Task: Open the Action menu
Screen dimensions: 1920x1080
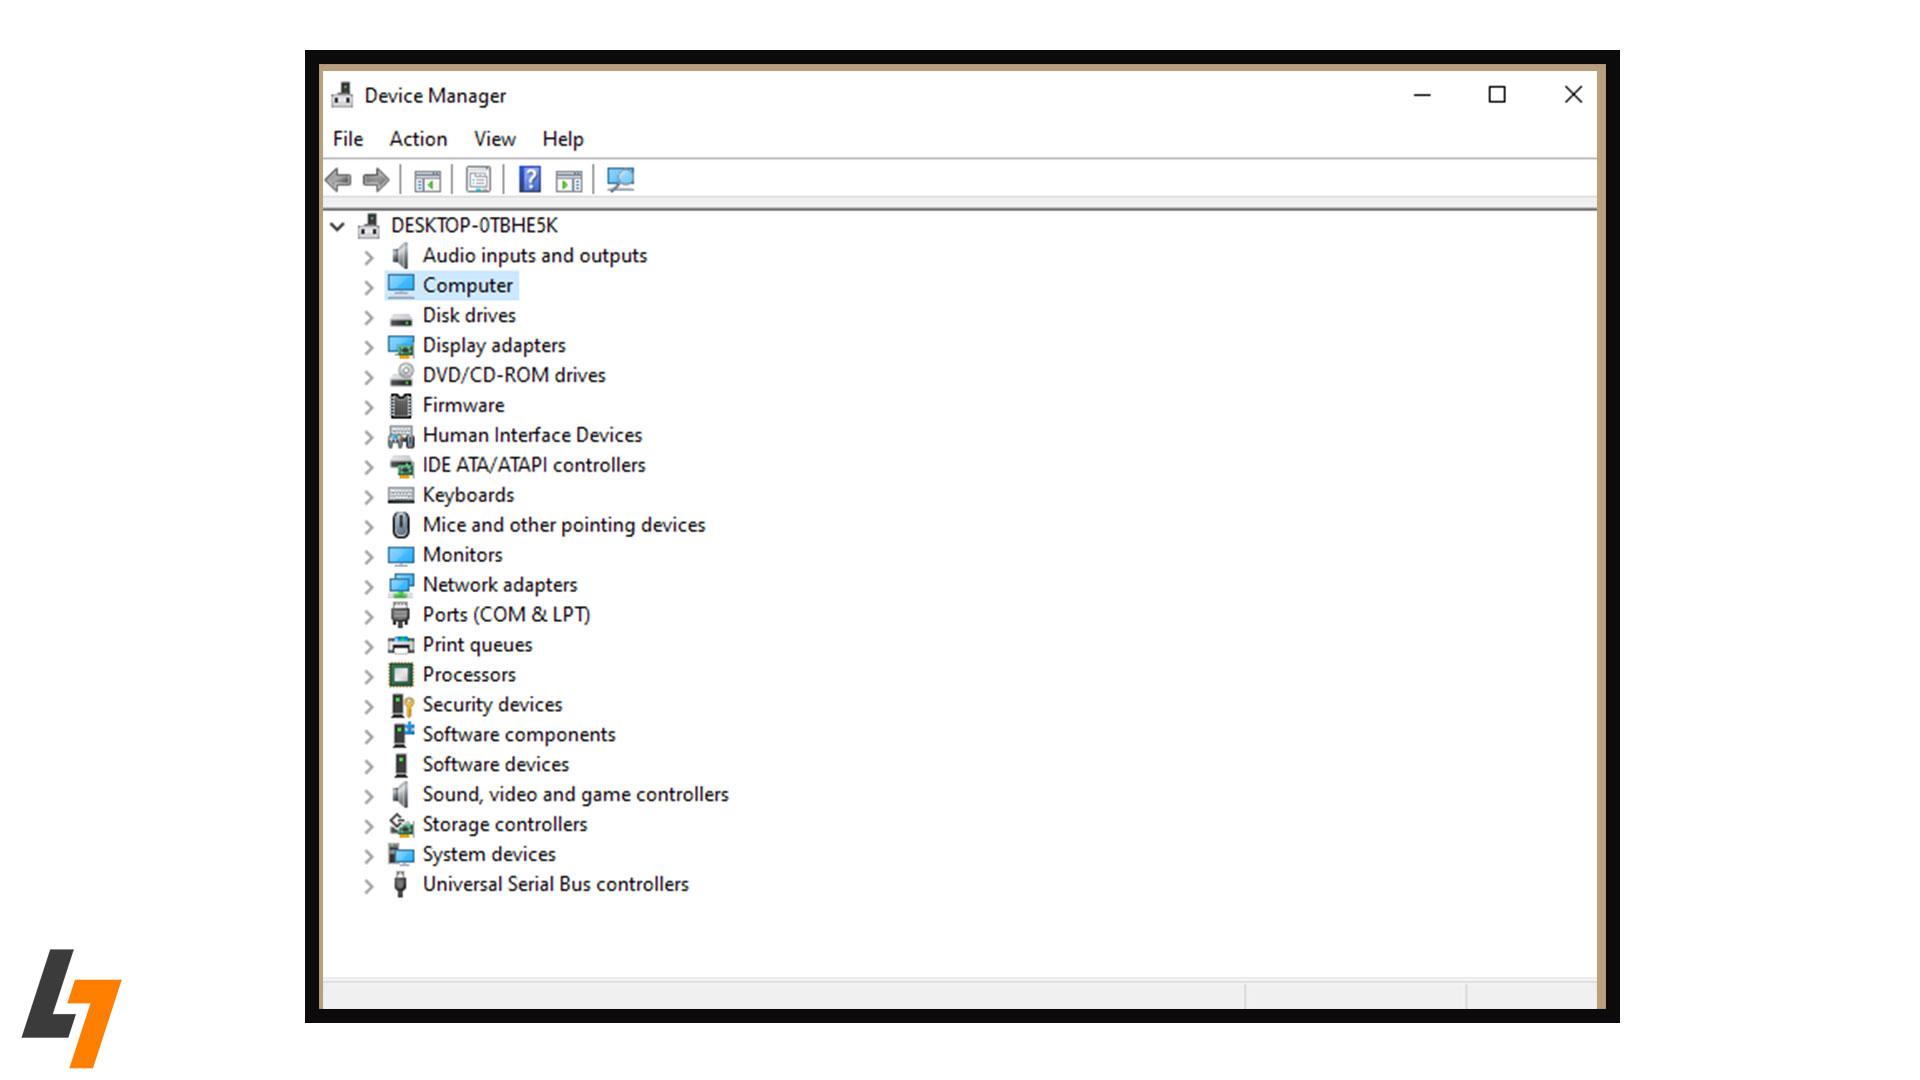Action: tap(417, 139)
